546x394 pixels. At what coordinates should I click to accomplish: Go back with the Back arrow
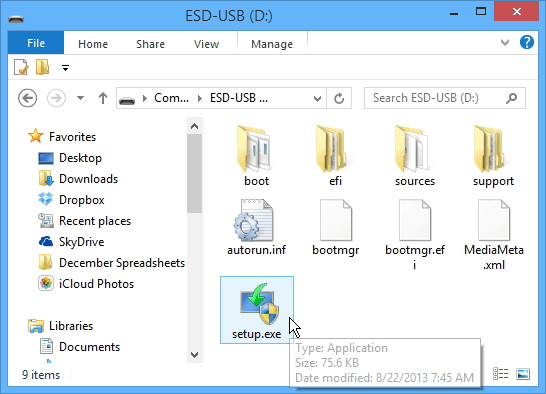(28, 98)
